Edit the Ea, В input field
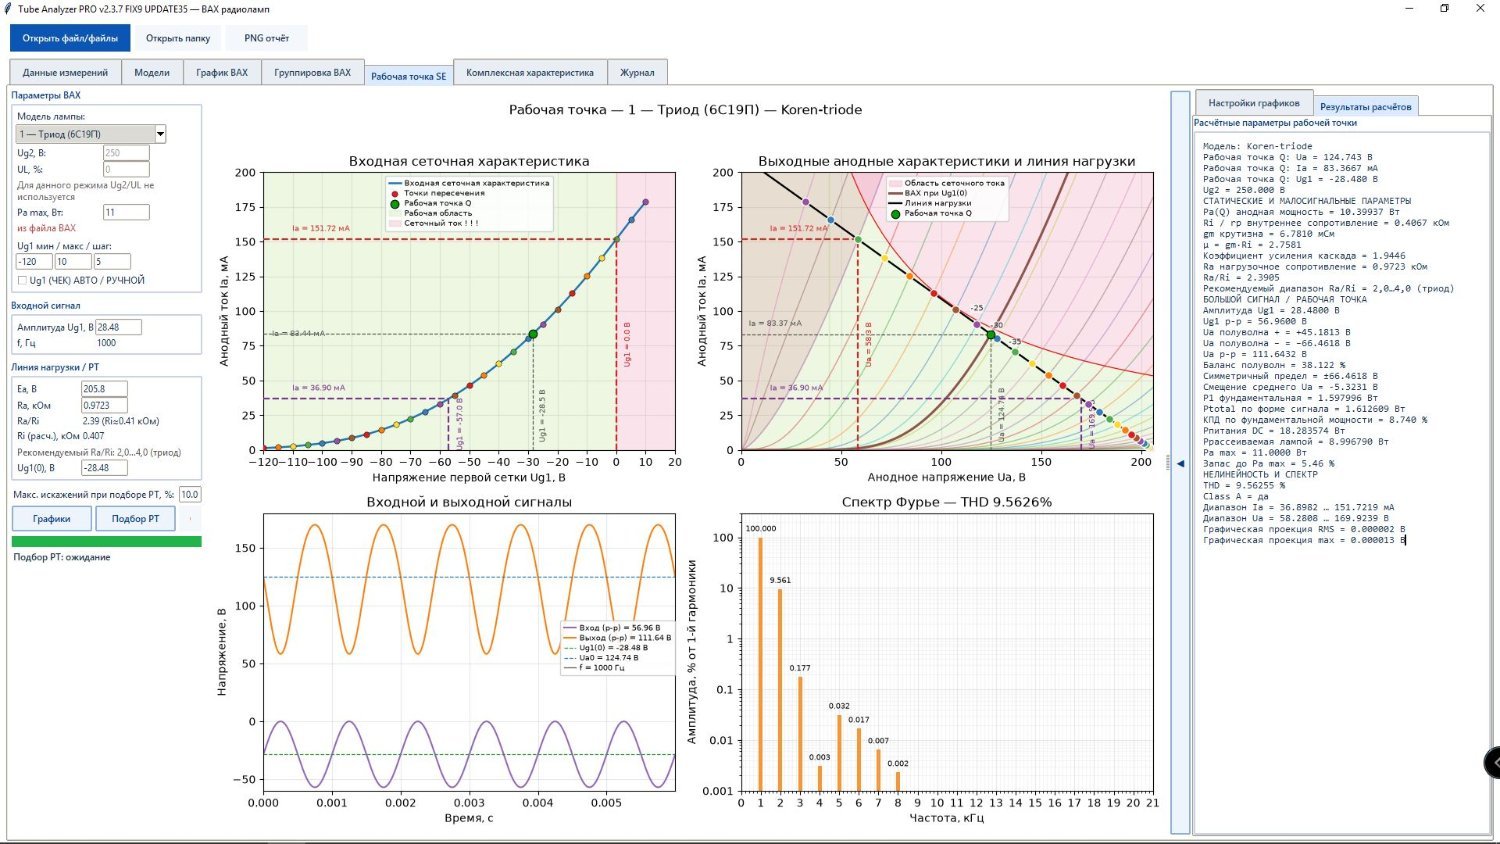 pos(104,389)
